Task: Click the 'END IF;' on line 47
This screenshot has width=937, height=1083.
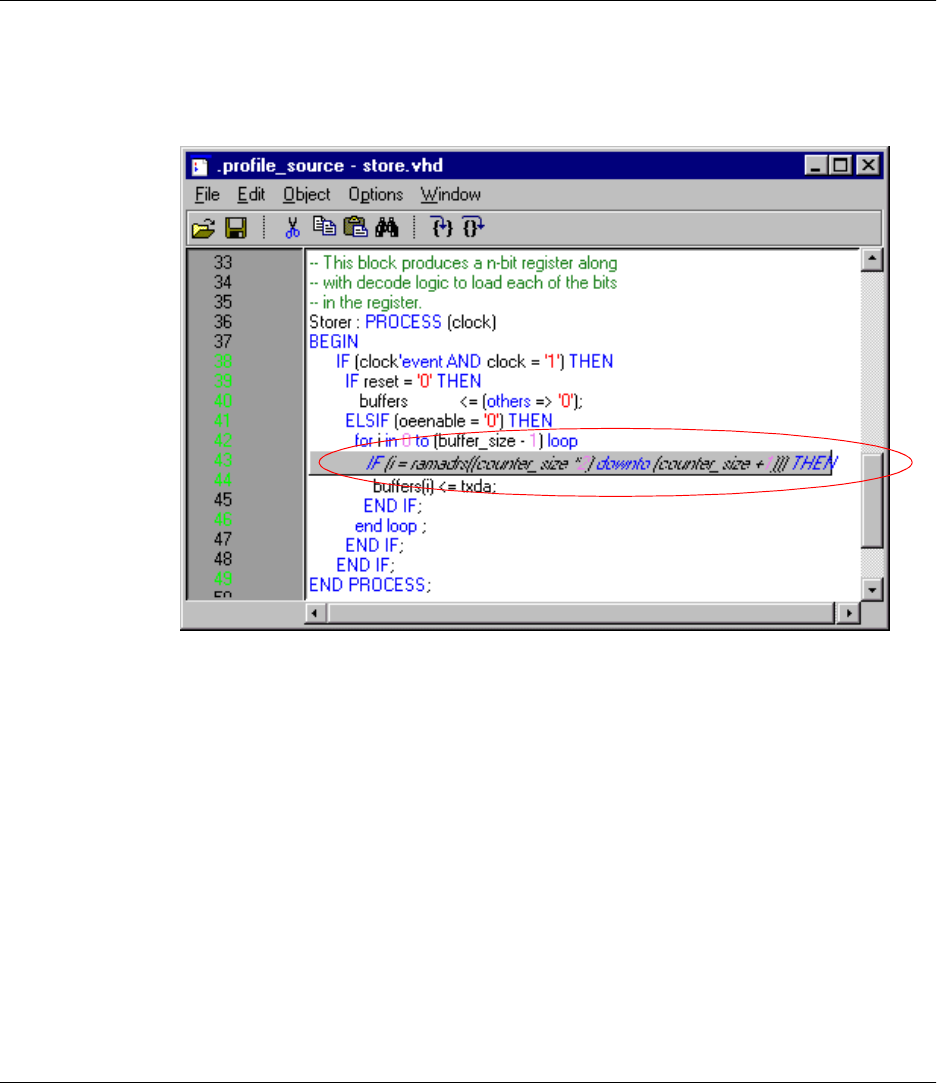Action: (374, 546)
